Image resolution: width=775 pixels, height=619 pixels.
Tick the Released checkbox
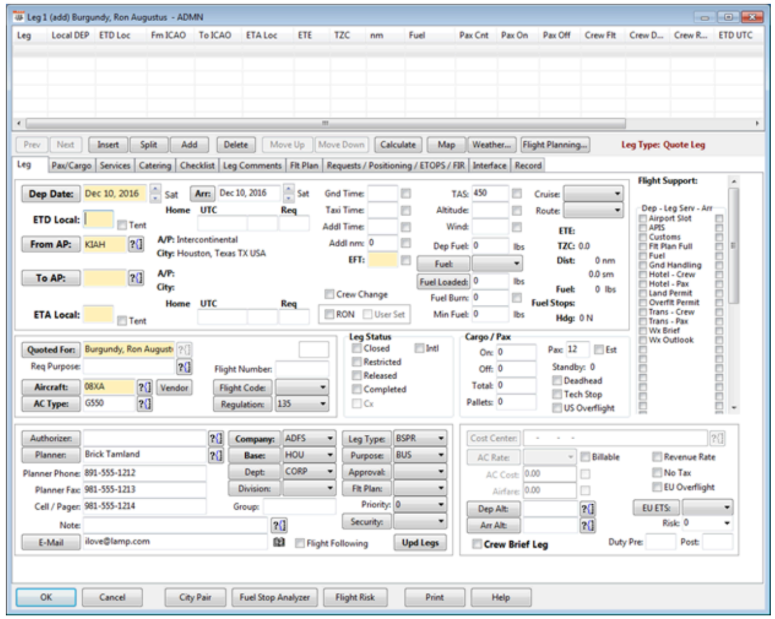click(x=357, y=376)
